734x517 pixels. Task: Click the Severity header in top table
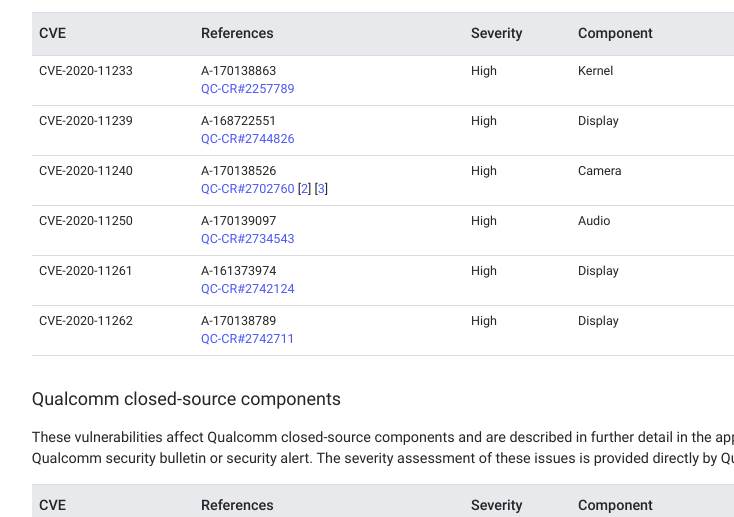(x=496, y=33)
